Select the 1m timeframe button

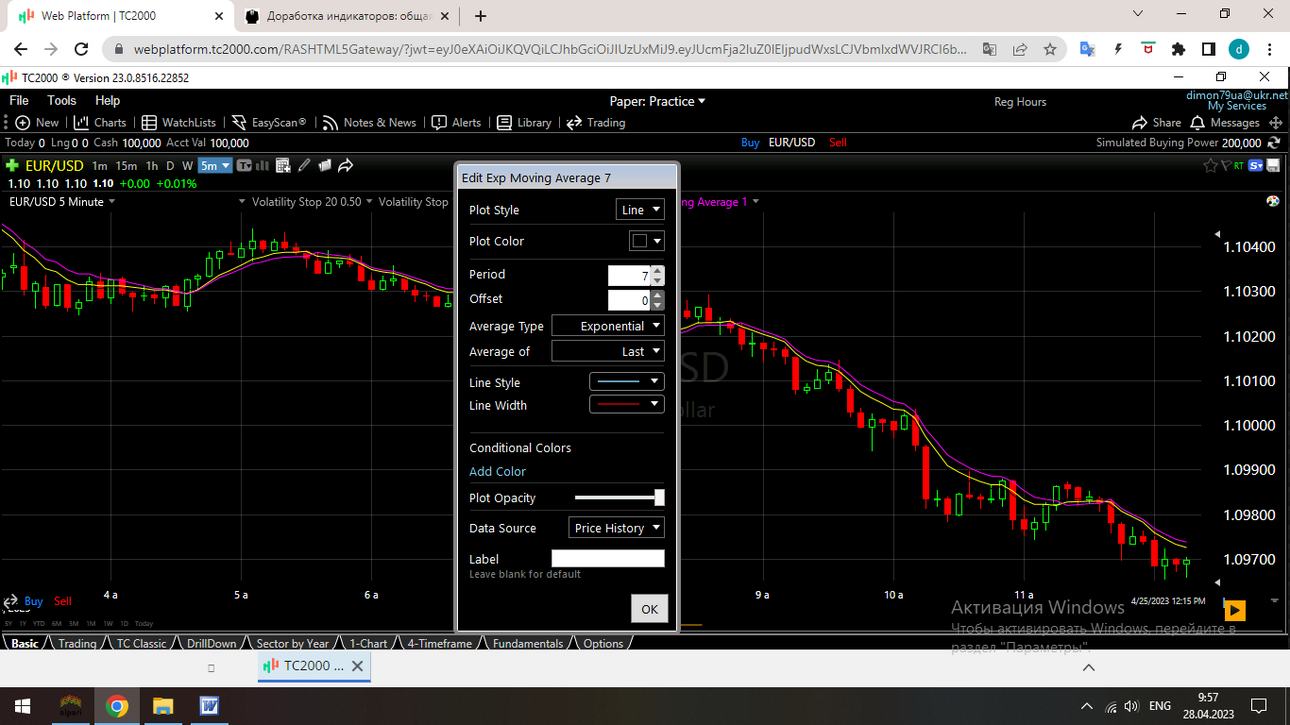[99, 165]
